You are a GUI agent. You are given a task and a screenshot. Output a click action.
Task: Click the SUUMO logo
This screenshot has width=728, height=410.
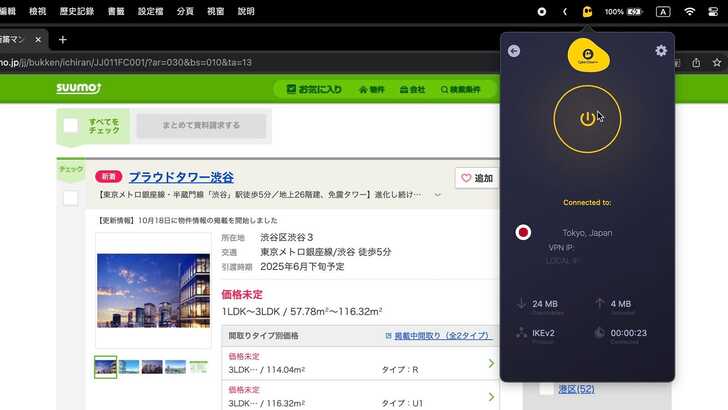tap(76, 89)
